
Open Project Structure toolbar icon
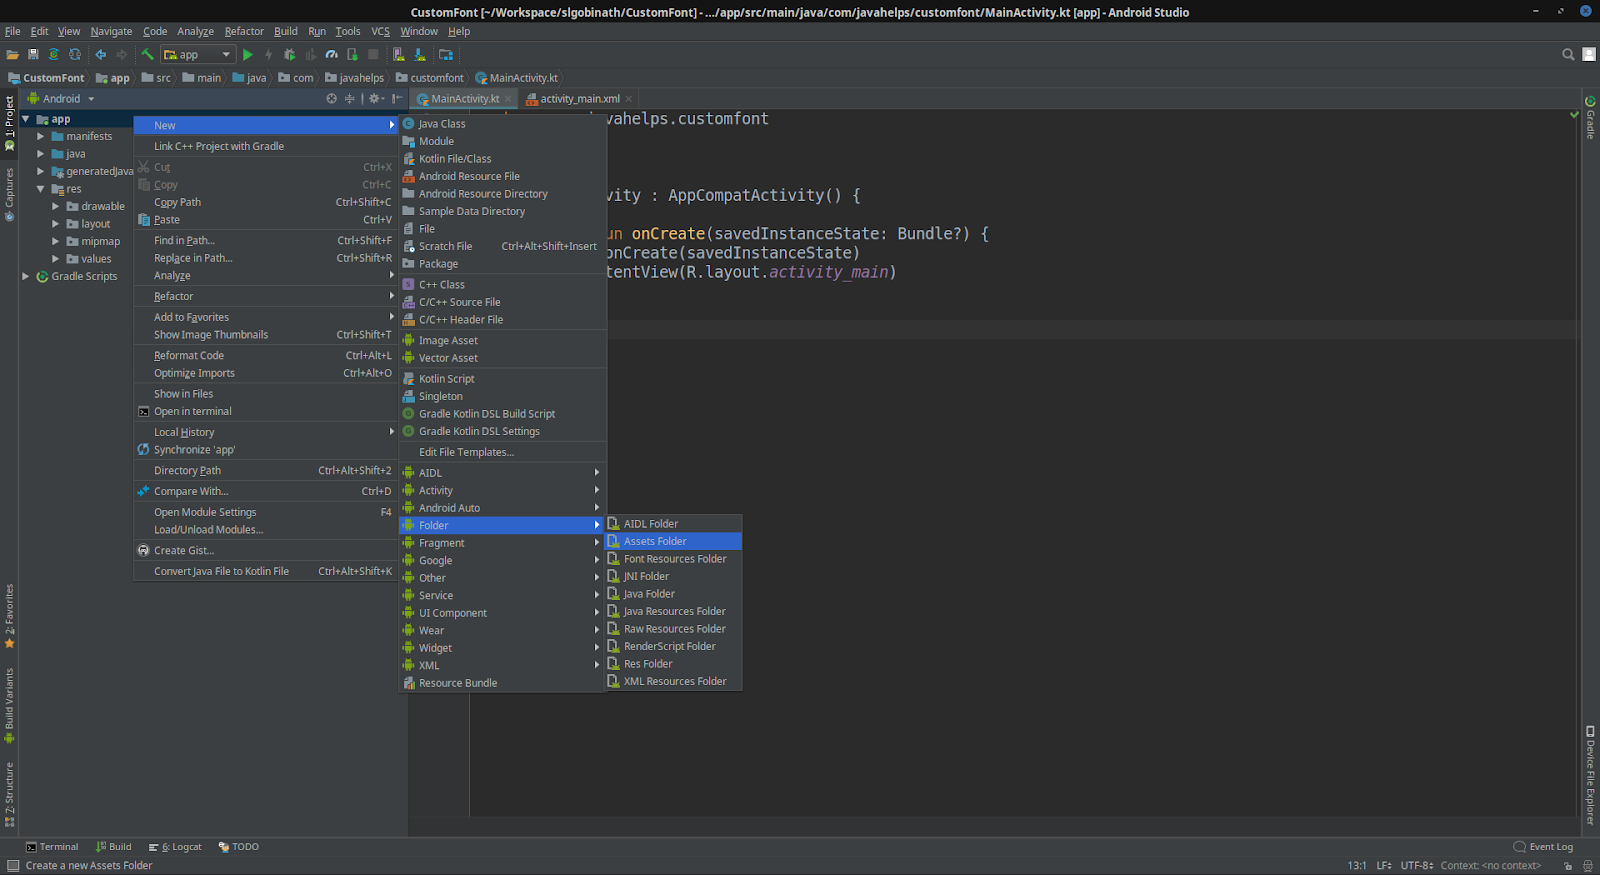pos(446,55)
